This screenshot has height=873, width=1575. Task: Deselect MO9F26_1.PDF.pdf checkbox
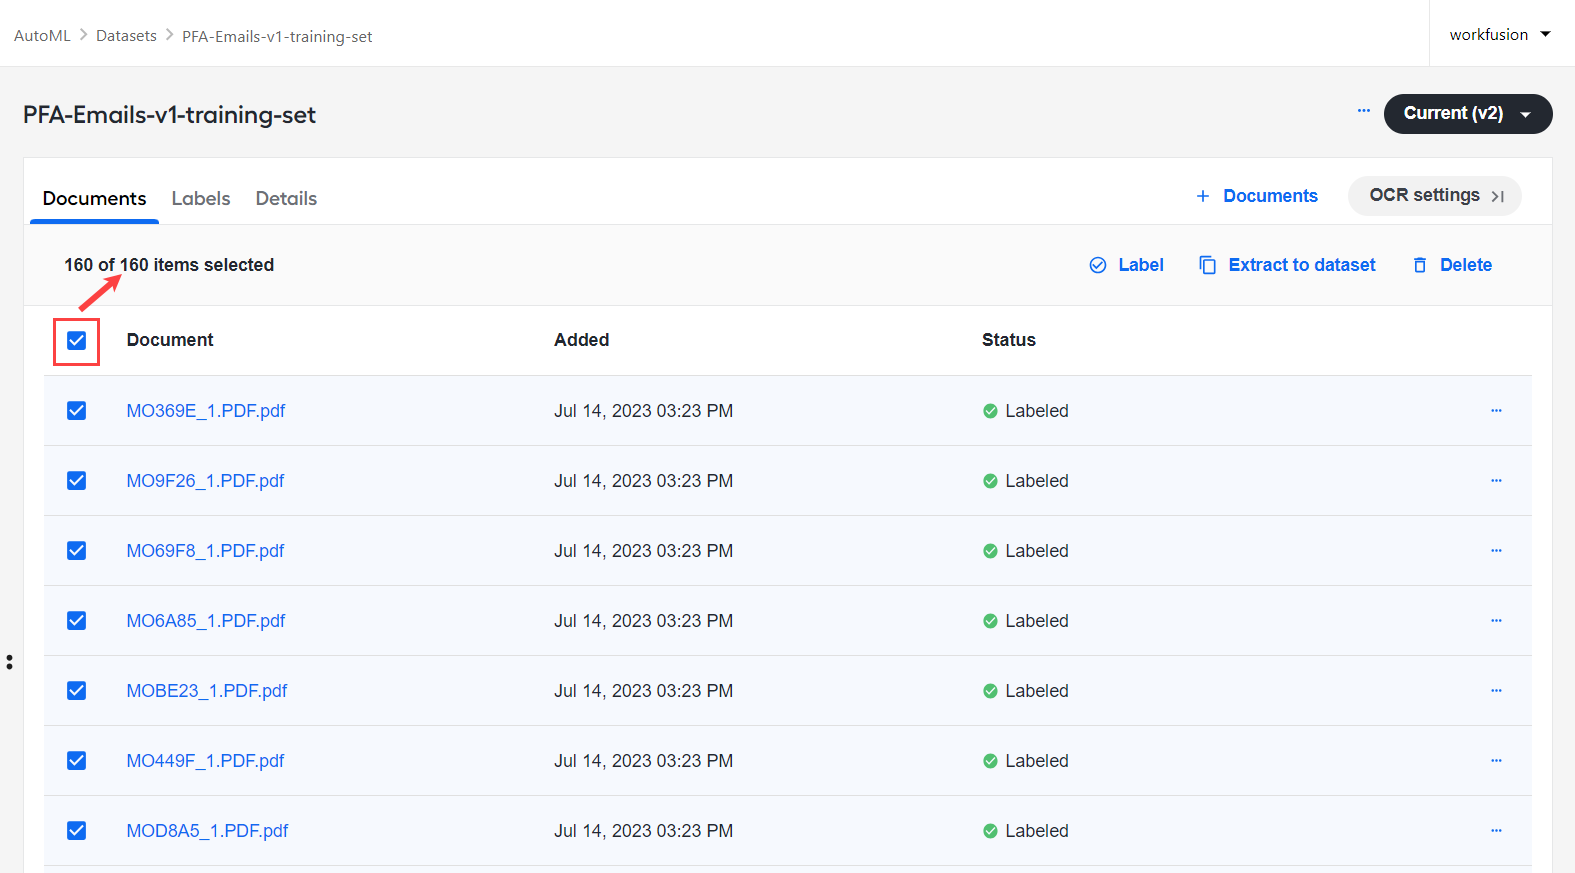(76, 481)
